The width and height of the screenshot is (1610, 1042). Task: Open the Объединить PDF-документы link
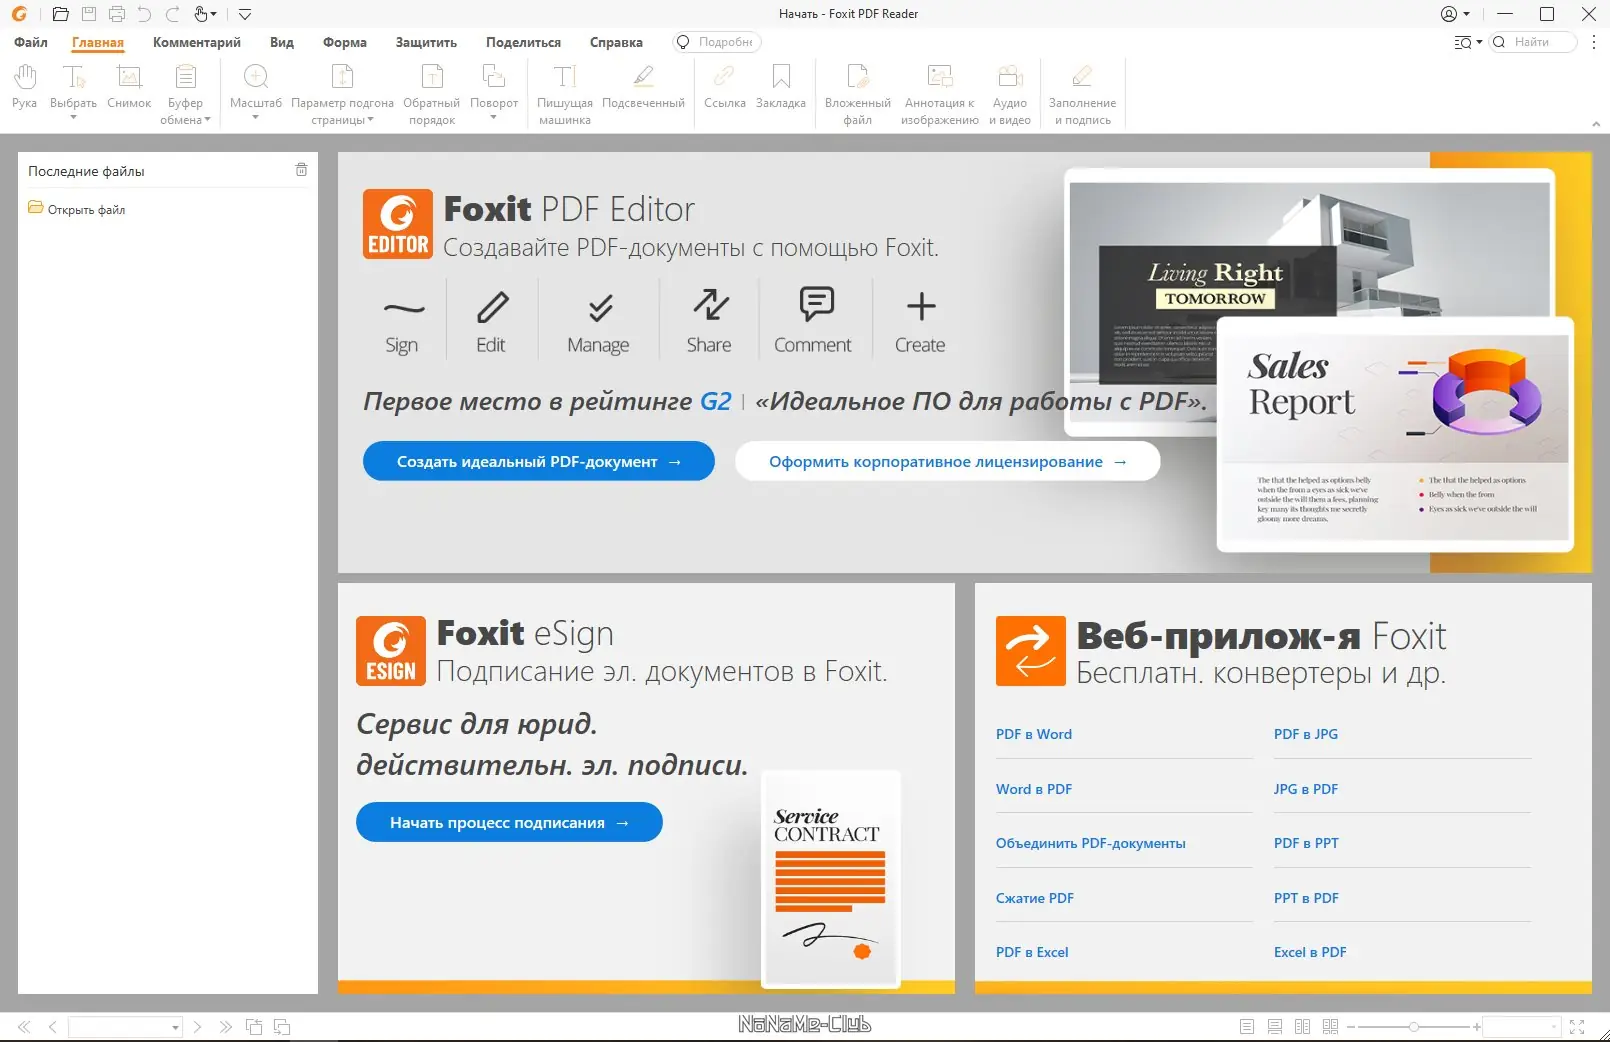point(1091,843)
